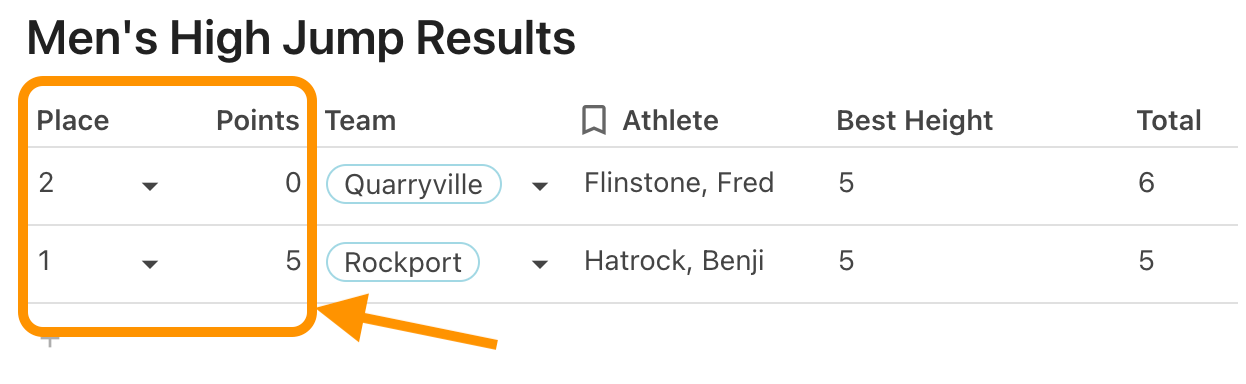1246x384 pixels.
Task: Click the plus icon below the table
Action: (49, 343)
